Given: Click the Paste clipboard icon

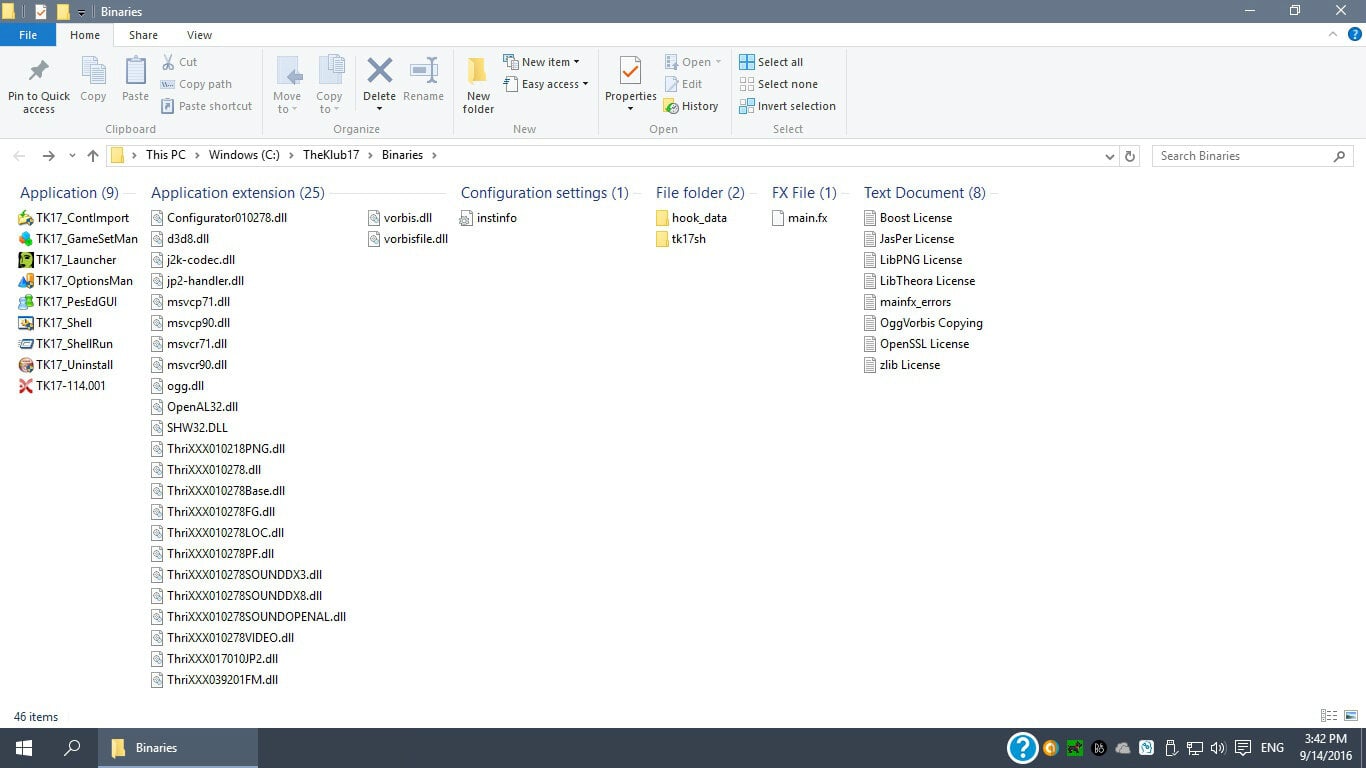Looking at the screenshot, I should (135, 72).
